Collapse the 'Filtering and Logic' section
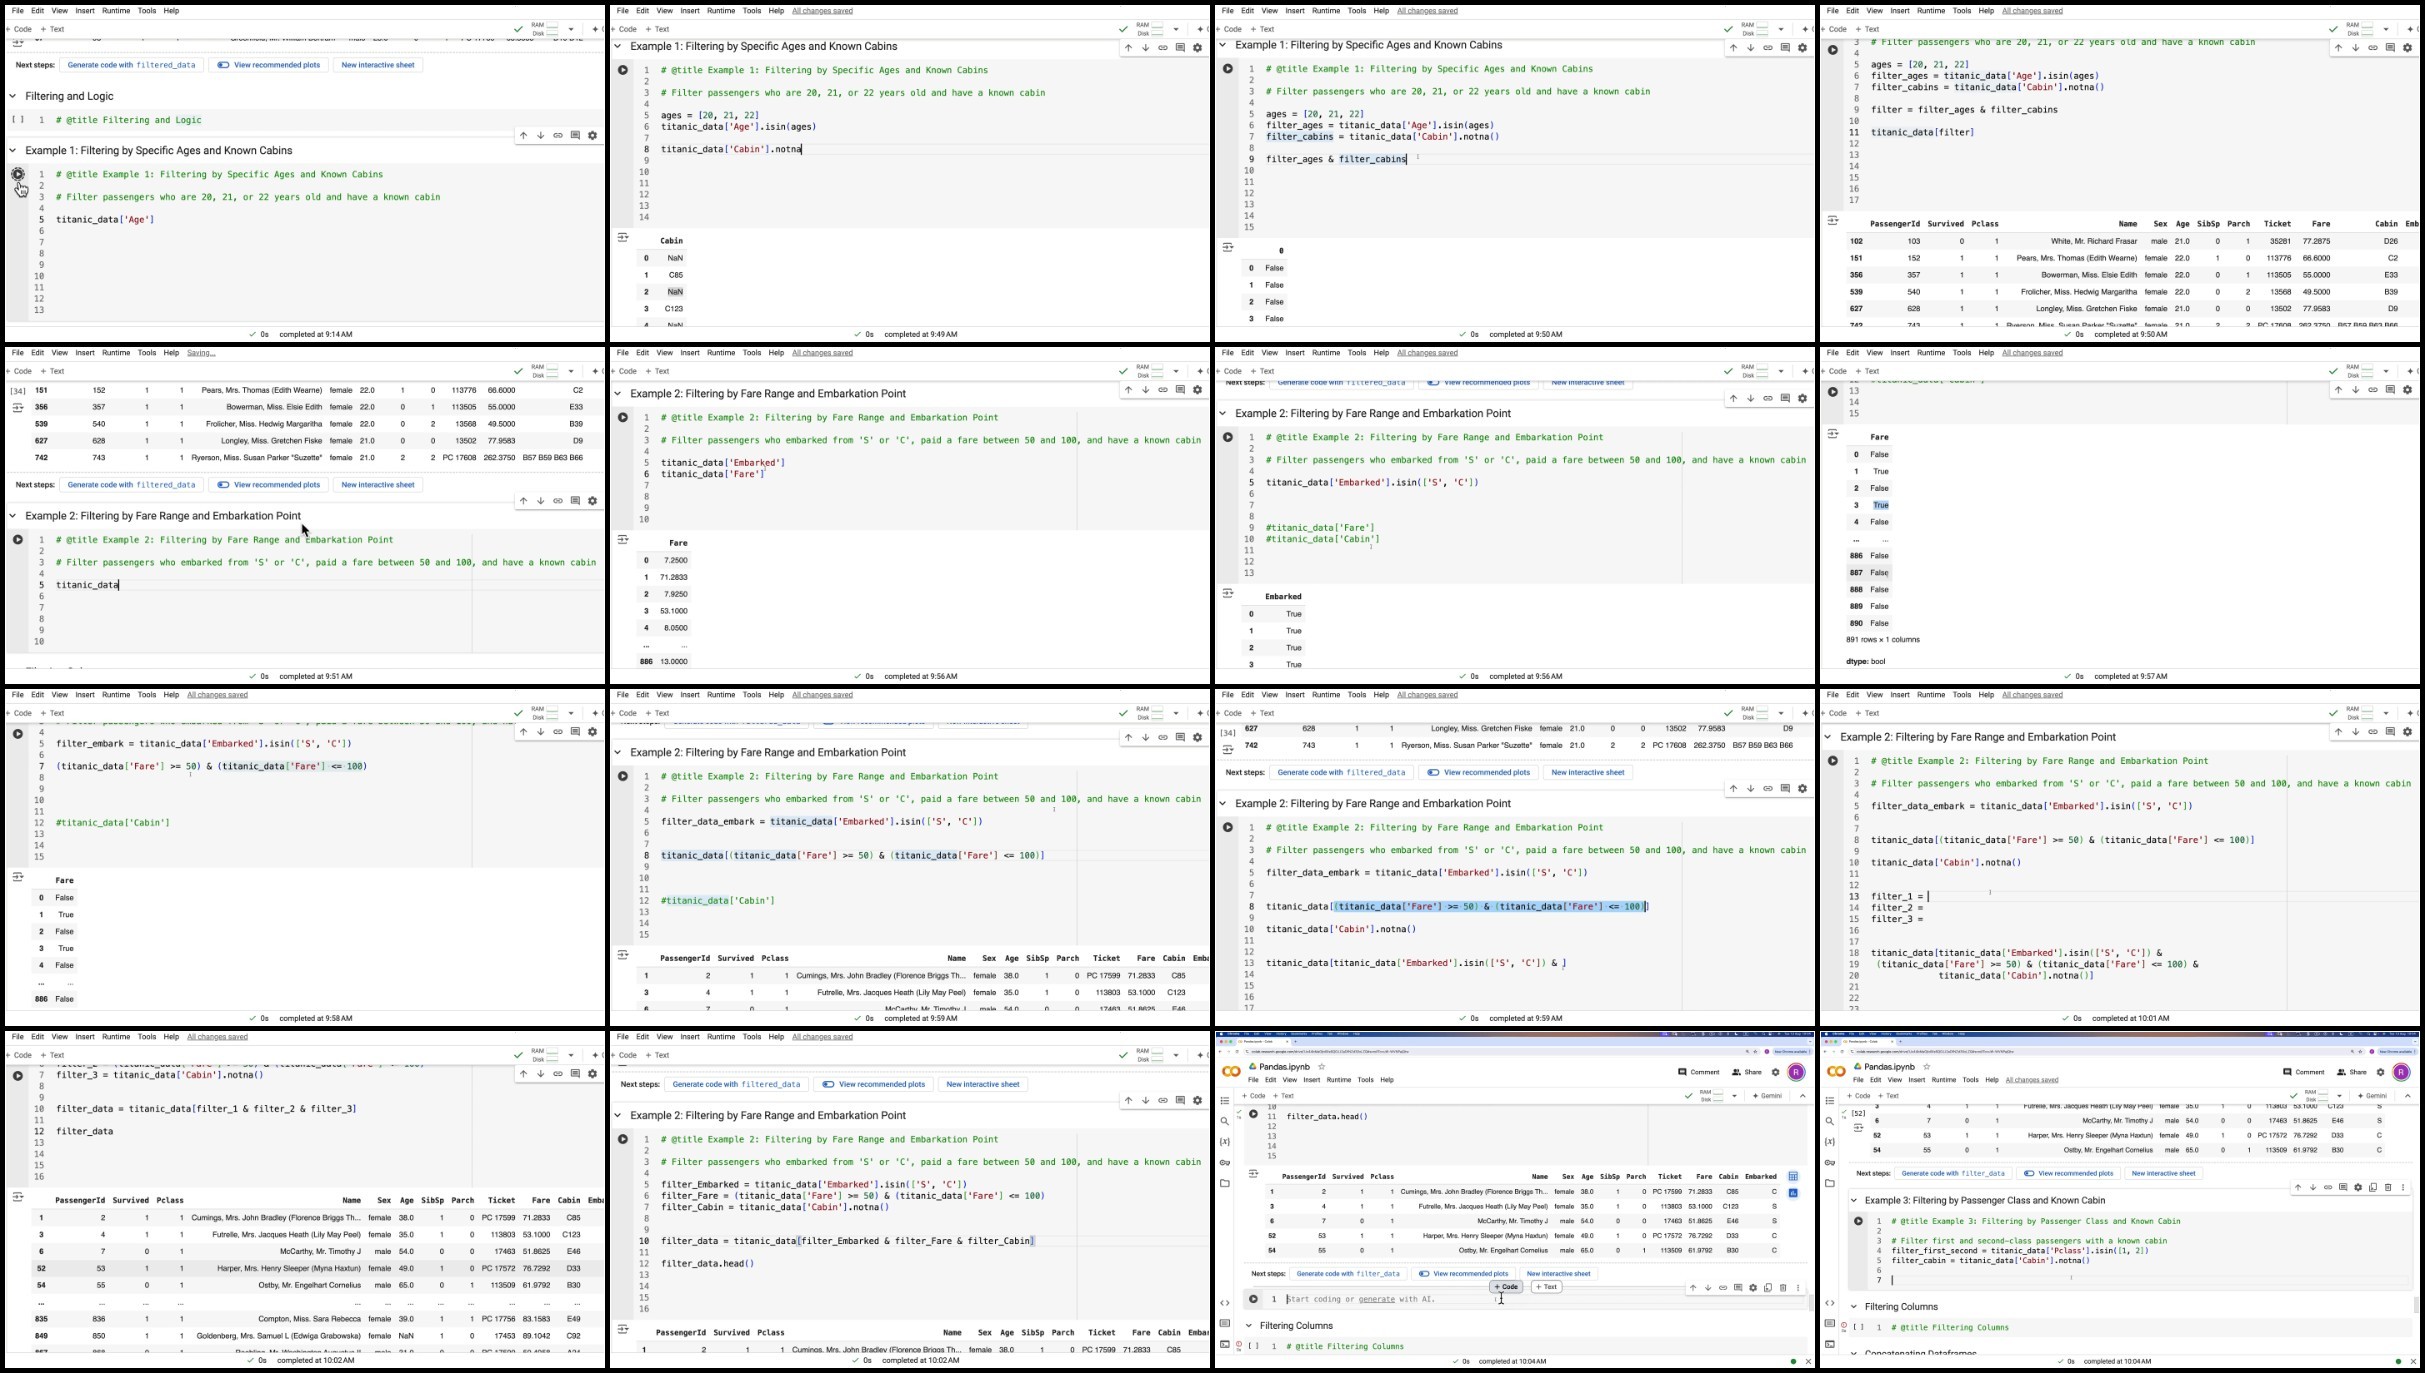The height and width of the screenshot is (1373, 2425). click(x=13, y=96)
